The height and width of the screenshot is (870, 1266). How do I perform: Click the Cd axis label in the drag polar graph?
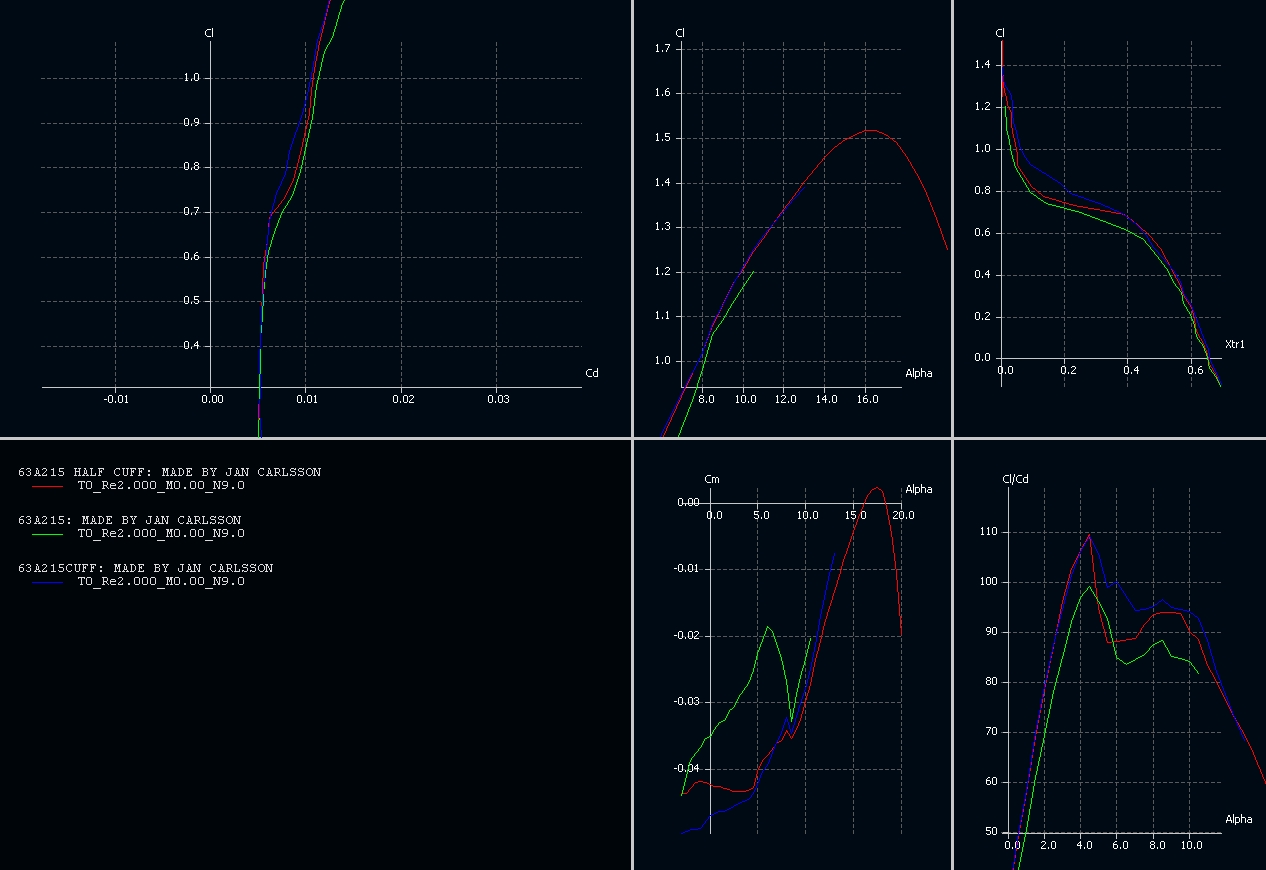pos(591,374)
